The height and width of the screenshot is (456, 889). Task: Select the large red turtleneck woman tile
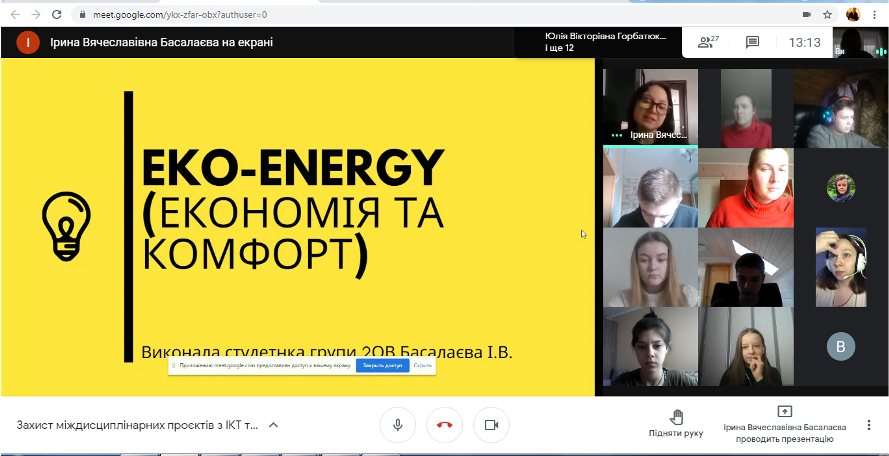point(746,188)
